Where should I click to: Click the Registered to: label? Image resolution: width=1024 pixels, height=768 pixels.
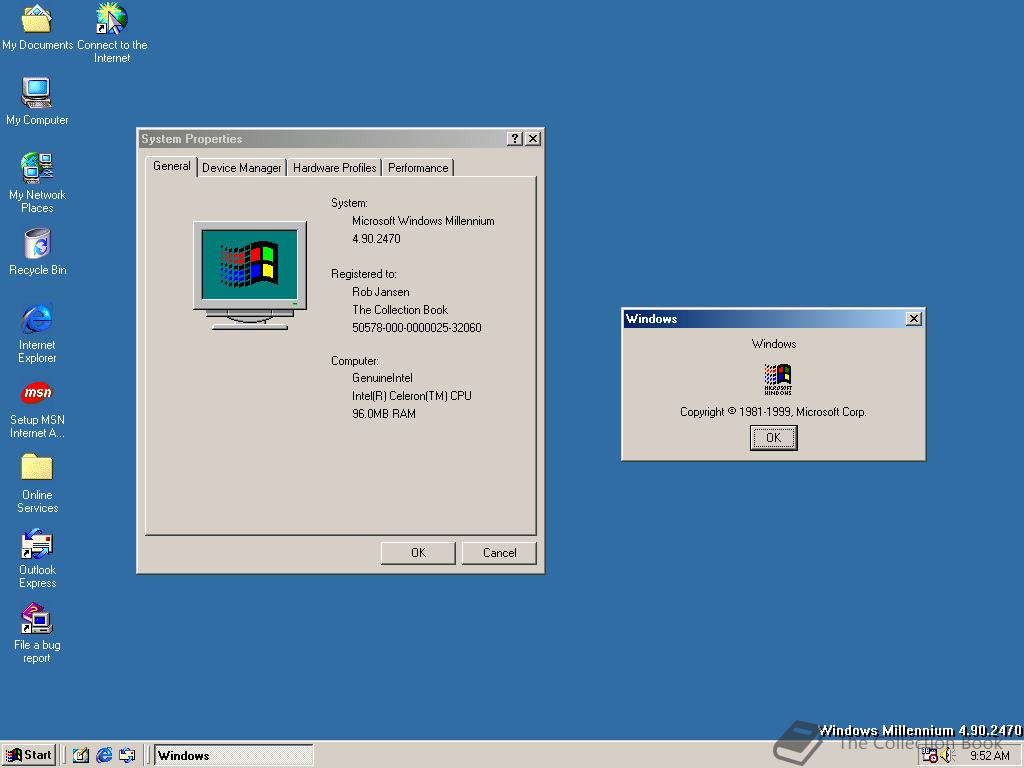(364, 274)
